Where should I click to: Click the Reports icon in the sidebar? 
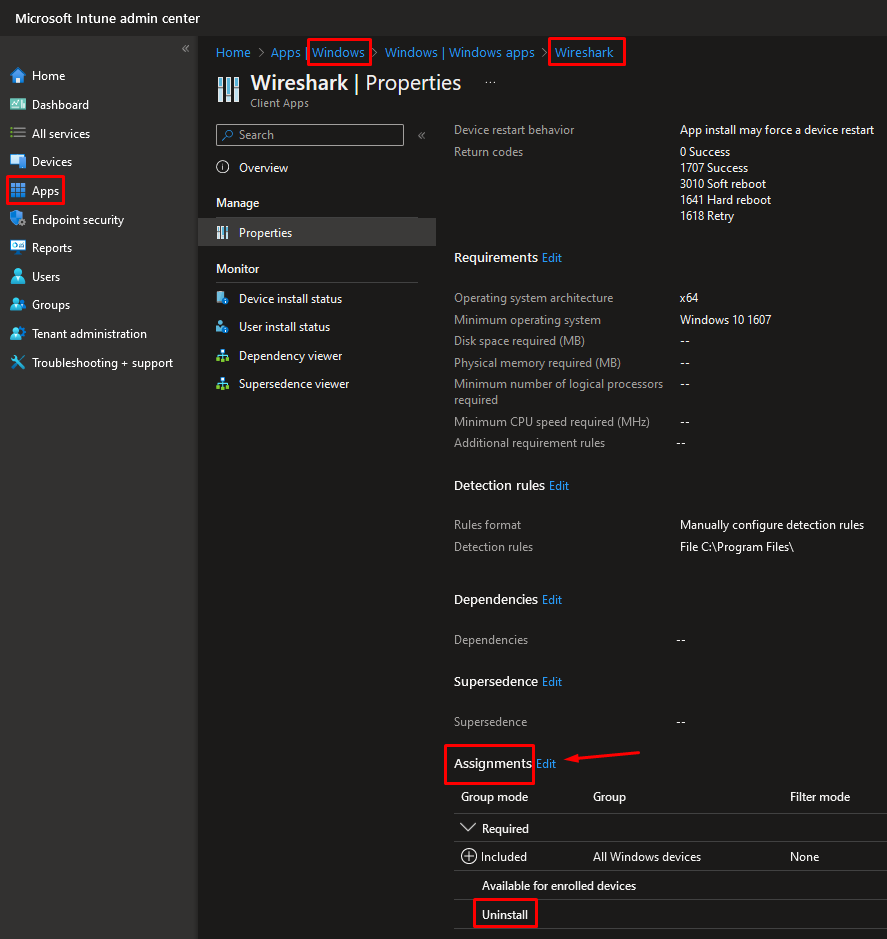point(18,247)
